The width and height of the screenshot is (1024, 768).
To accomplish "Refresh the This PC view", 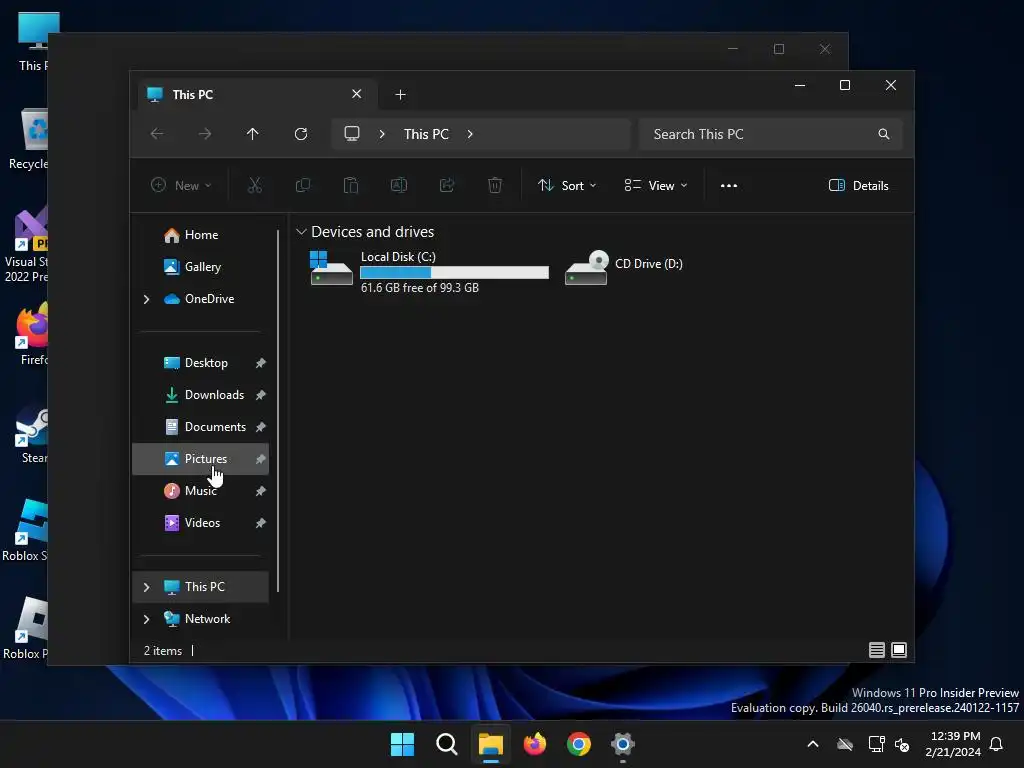I will coord(301,134).
